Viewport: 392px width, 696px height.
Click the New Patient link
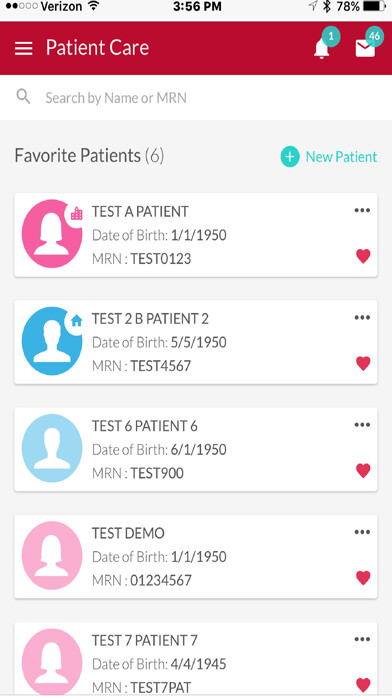(x=341, y=157)
